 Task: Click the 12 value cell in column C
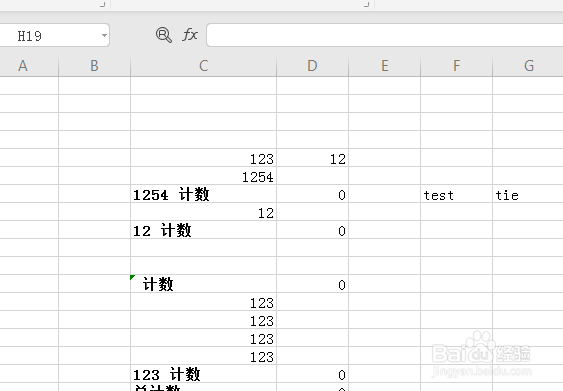204,212
